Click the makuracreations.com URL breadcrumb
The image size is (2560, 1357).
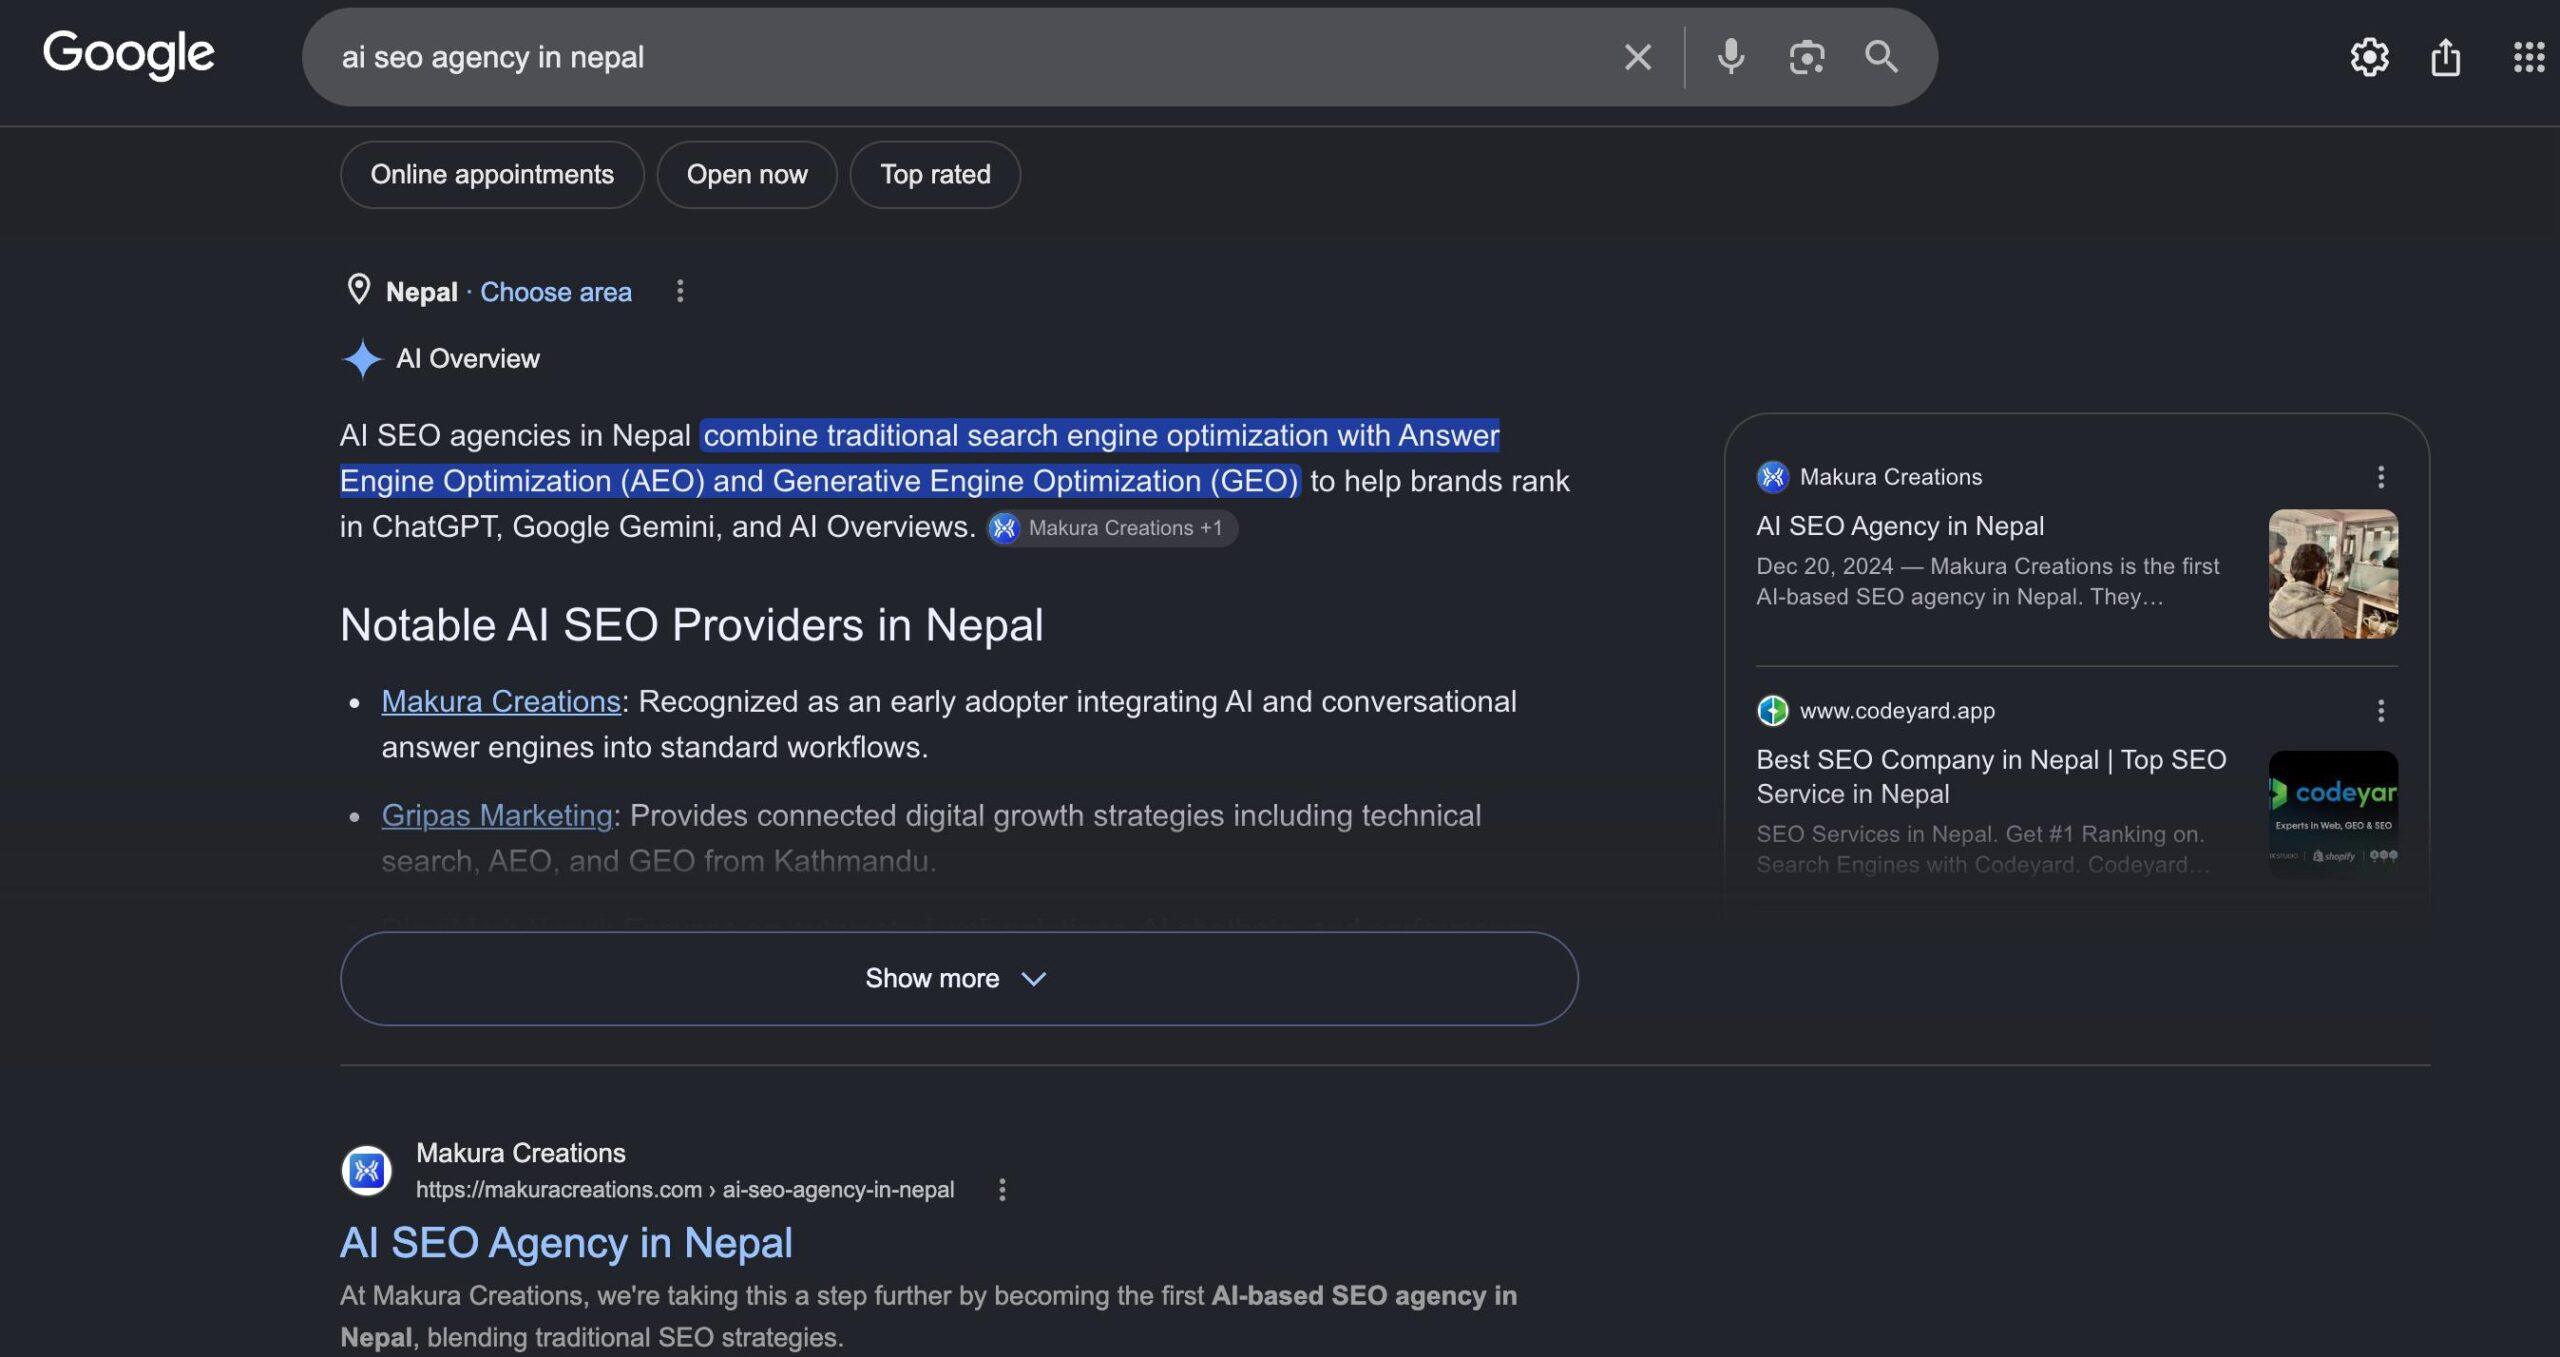(x=685, y=1189)
